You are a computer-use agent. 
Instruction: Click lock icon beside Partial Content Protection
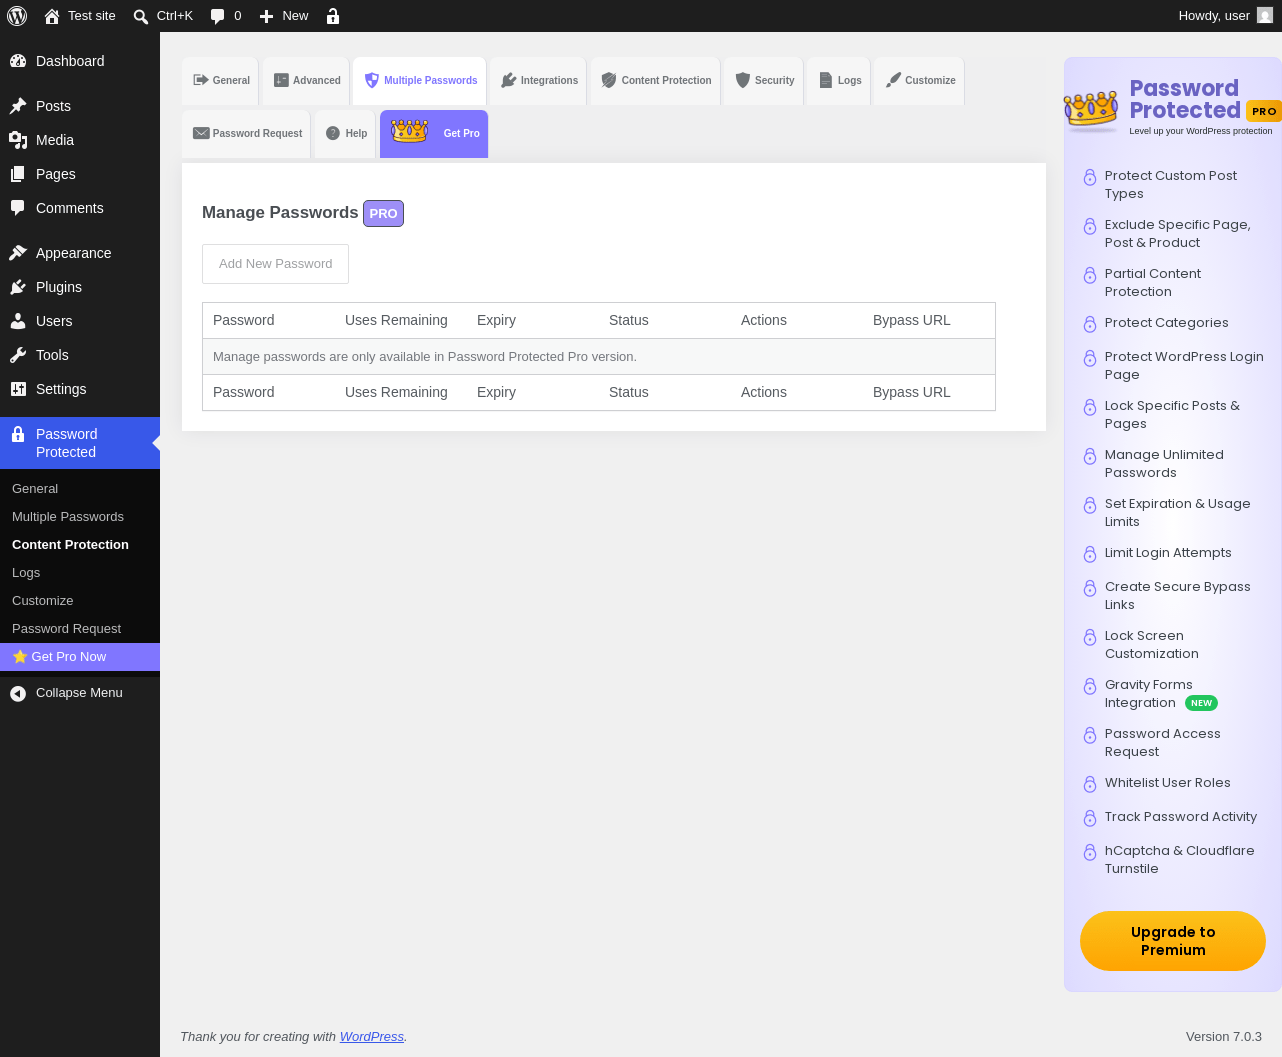click(x=1090, y=275)
